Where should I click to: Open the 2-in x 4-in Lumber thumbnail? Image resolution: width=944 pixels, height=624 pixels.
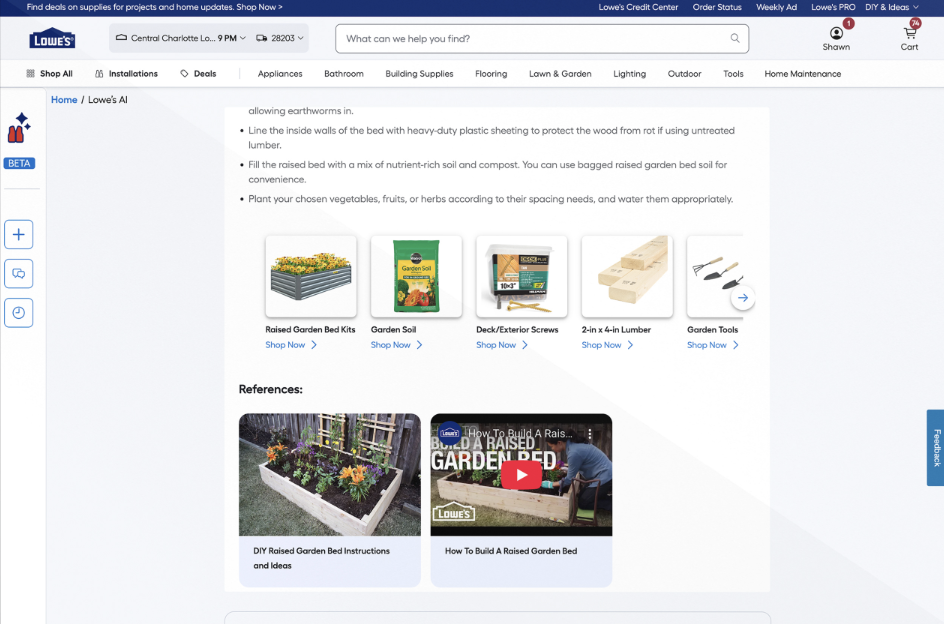[627, 276]
